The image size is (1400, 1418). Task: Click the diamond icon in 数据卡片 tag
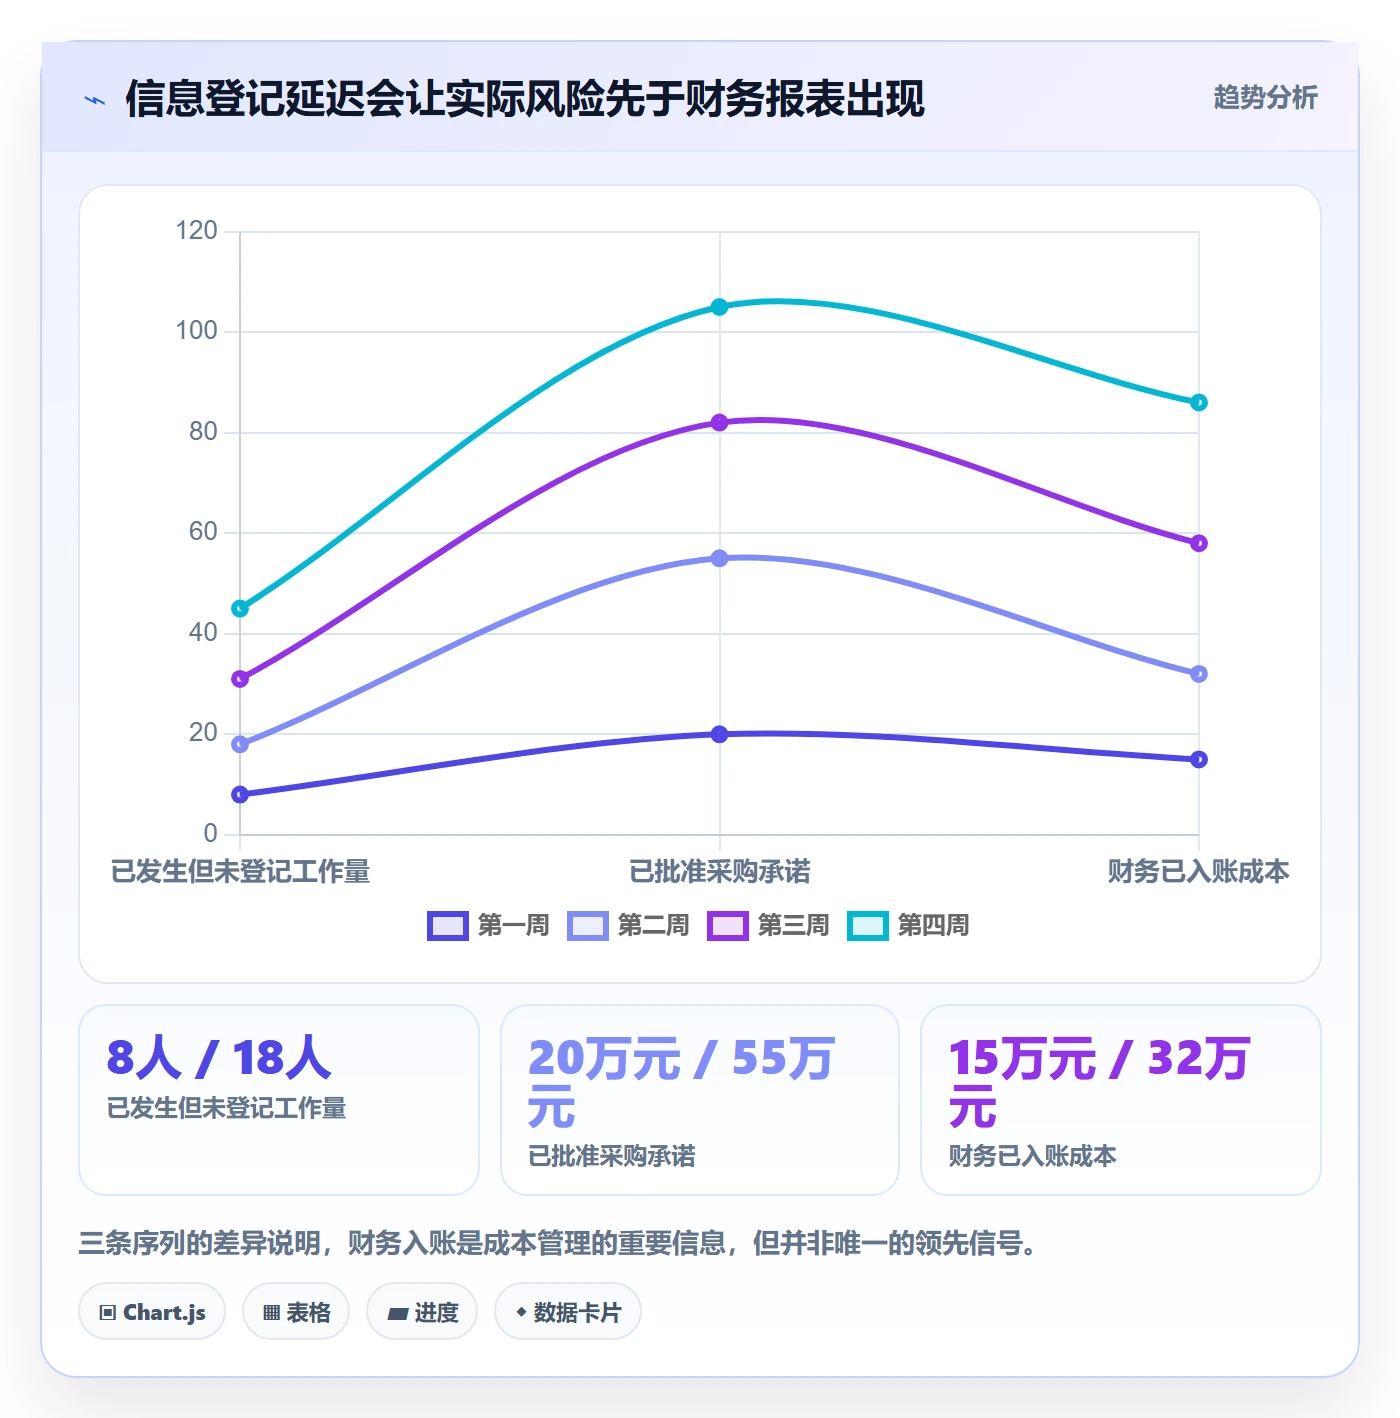coord(521,1312)
